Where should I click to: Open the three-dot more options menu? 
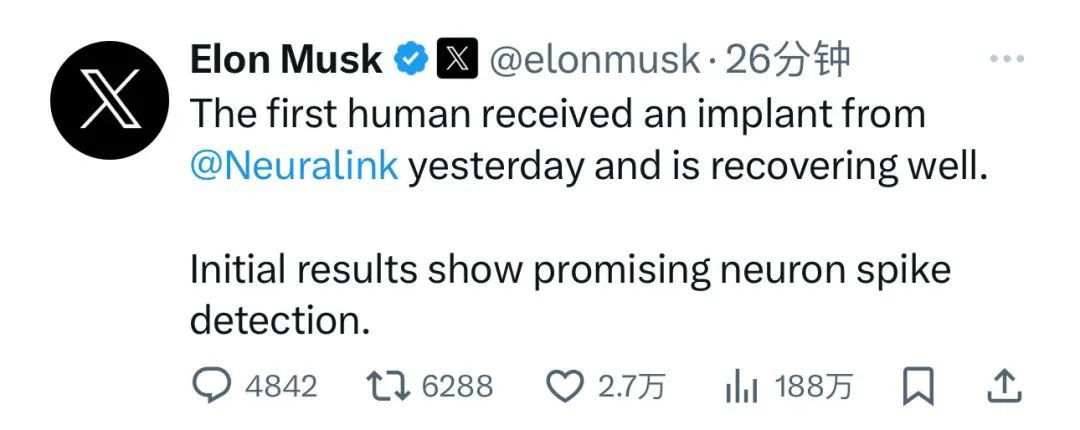point(1006,60)
